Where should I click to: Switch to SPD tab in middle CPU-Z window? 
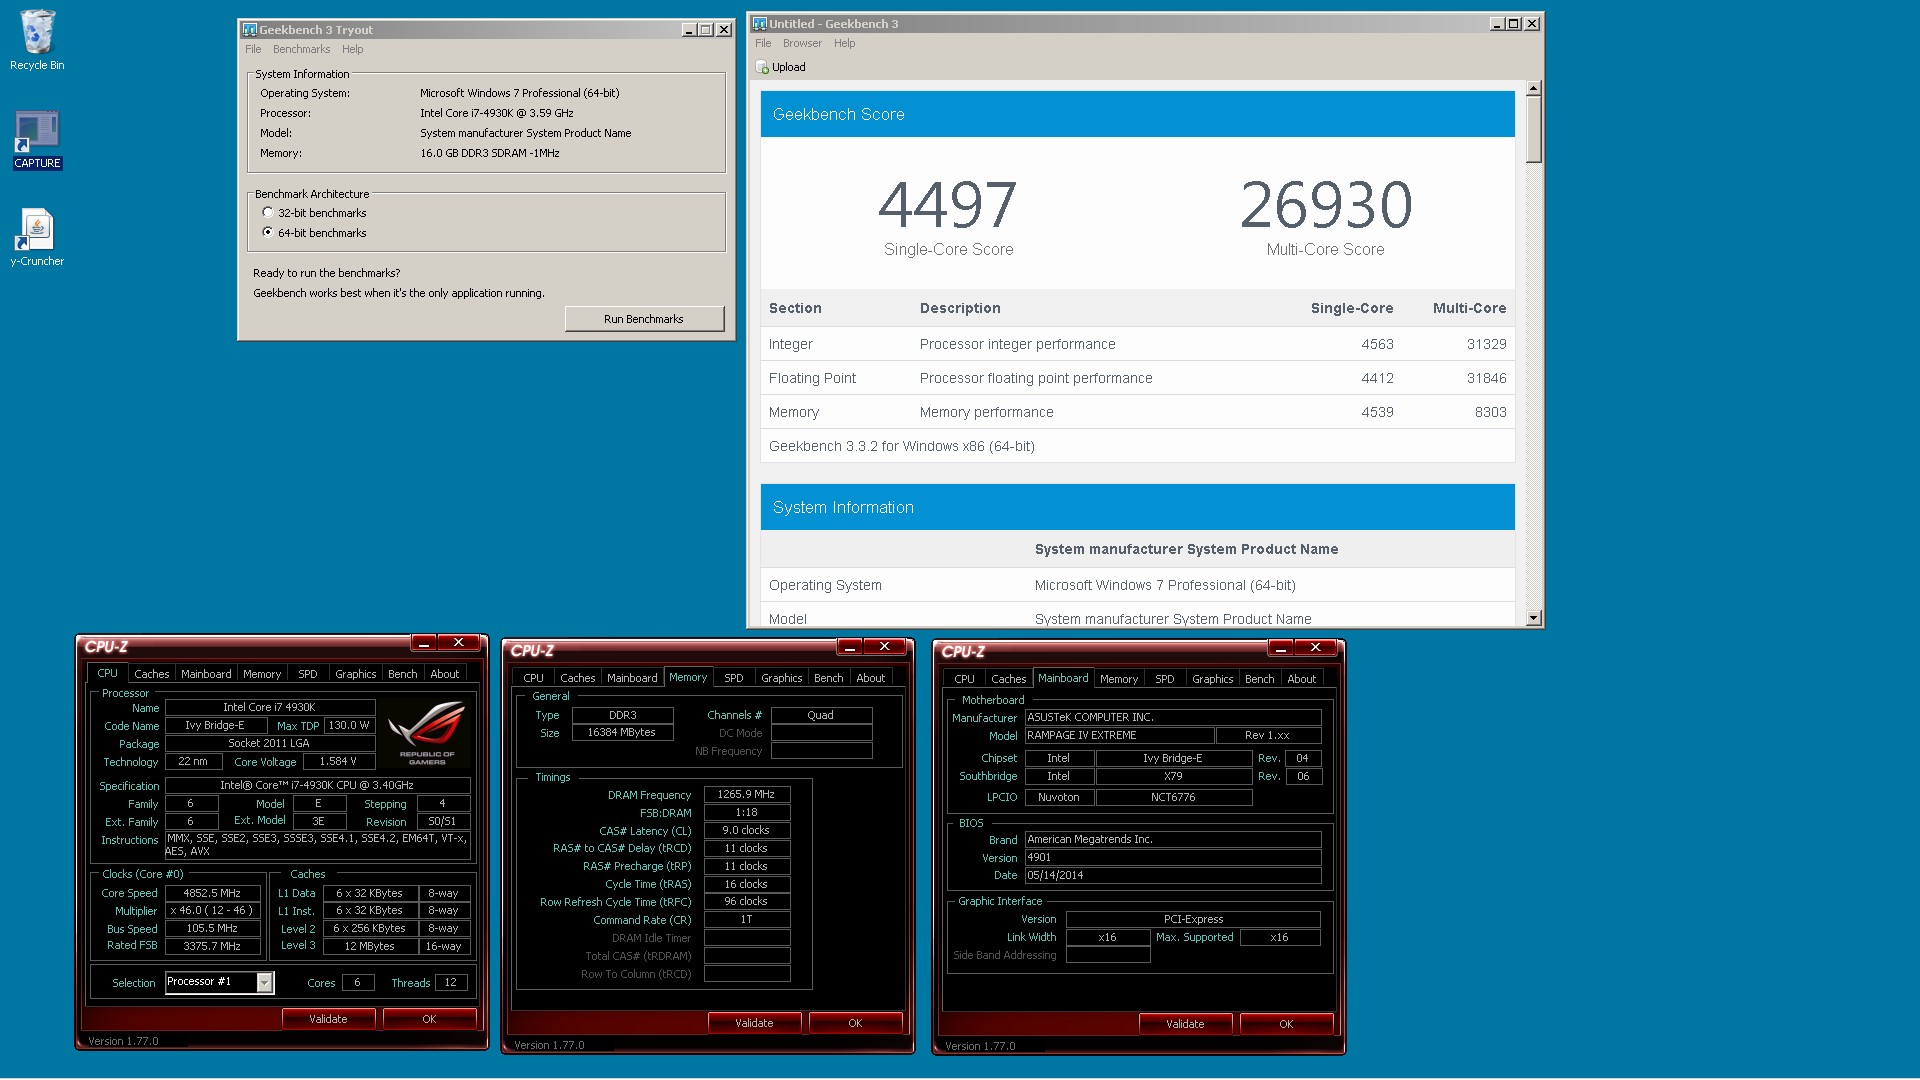pyautogui.click(x=734, y=678)
